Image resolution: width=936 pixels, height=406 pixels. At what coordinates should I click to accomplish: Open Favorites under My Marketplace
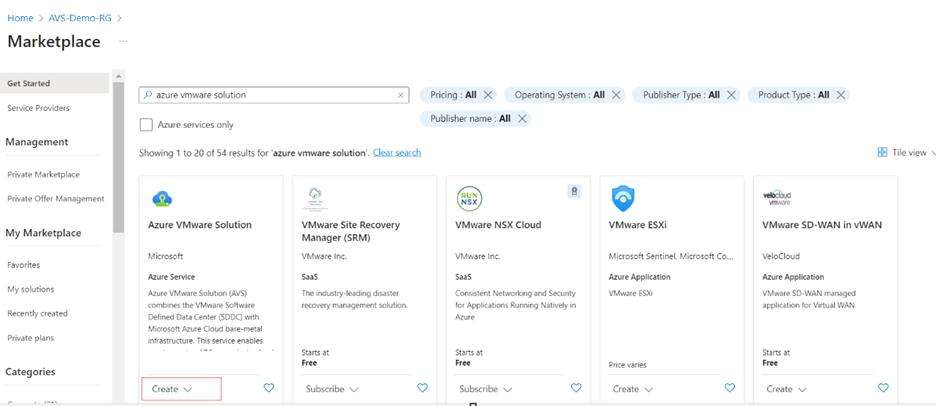click(x=23, y=264)
